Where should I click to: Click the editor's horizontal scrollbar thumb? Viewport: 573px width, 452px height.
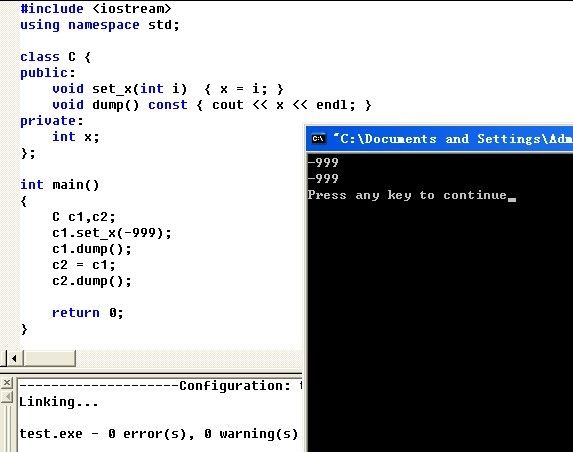[50, 358]
